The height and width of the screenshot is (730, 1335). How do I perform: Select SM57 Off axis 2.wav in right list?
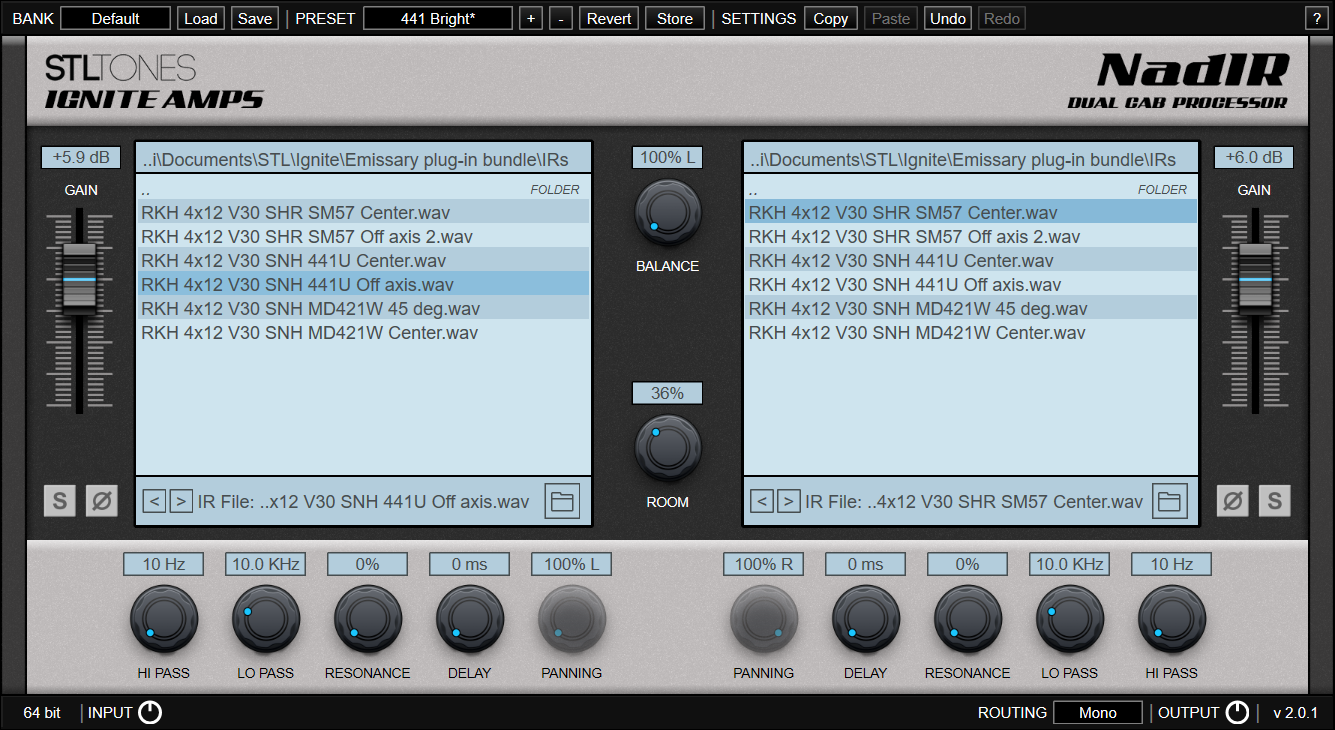[971, 237]
